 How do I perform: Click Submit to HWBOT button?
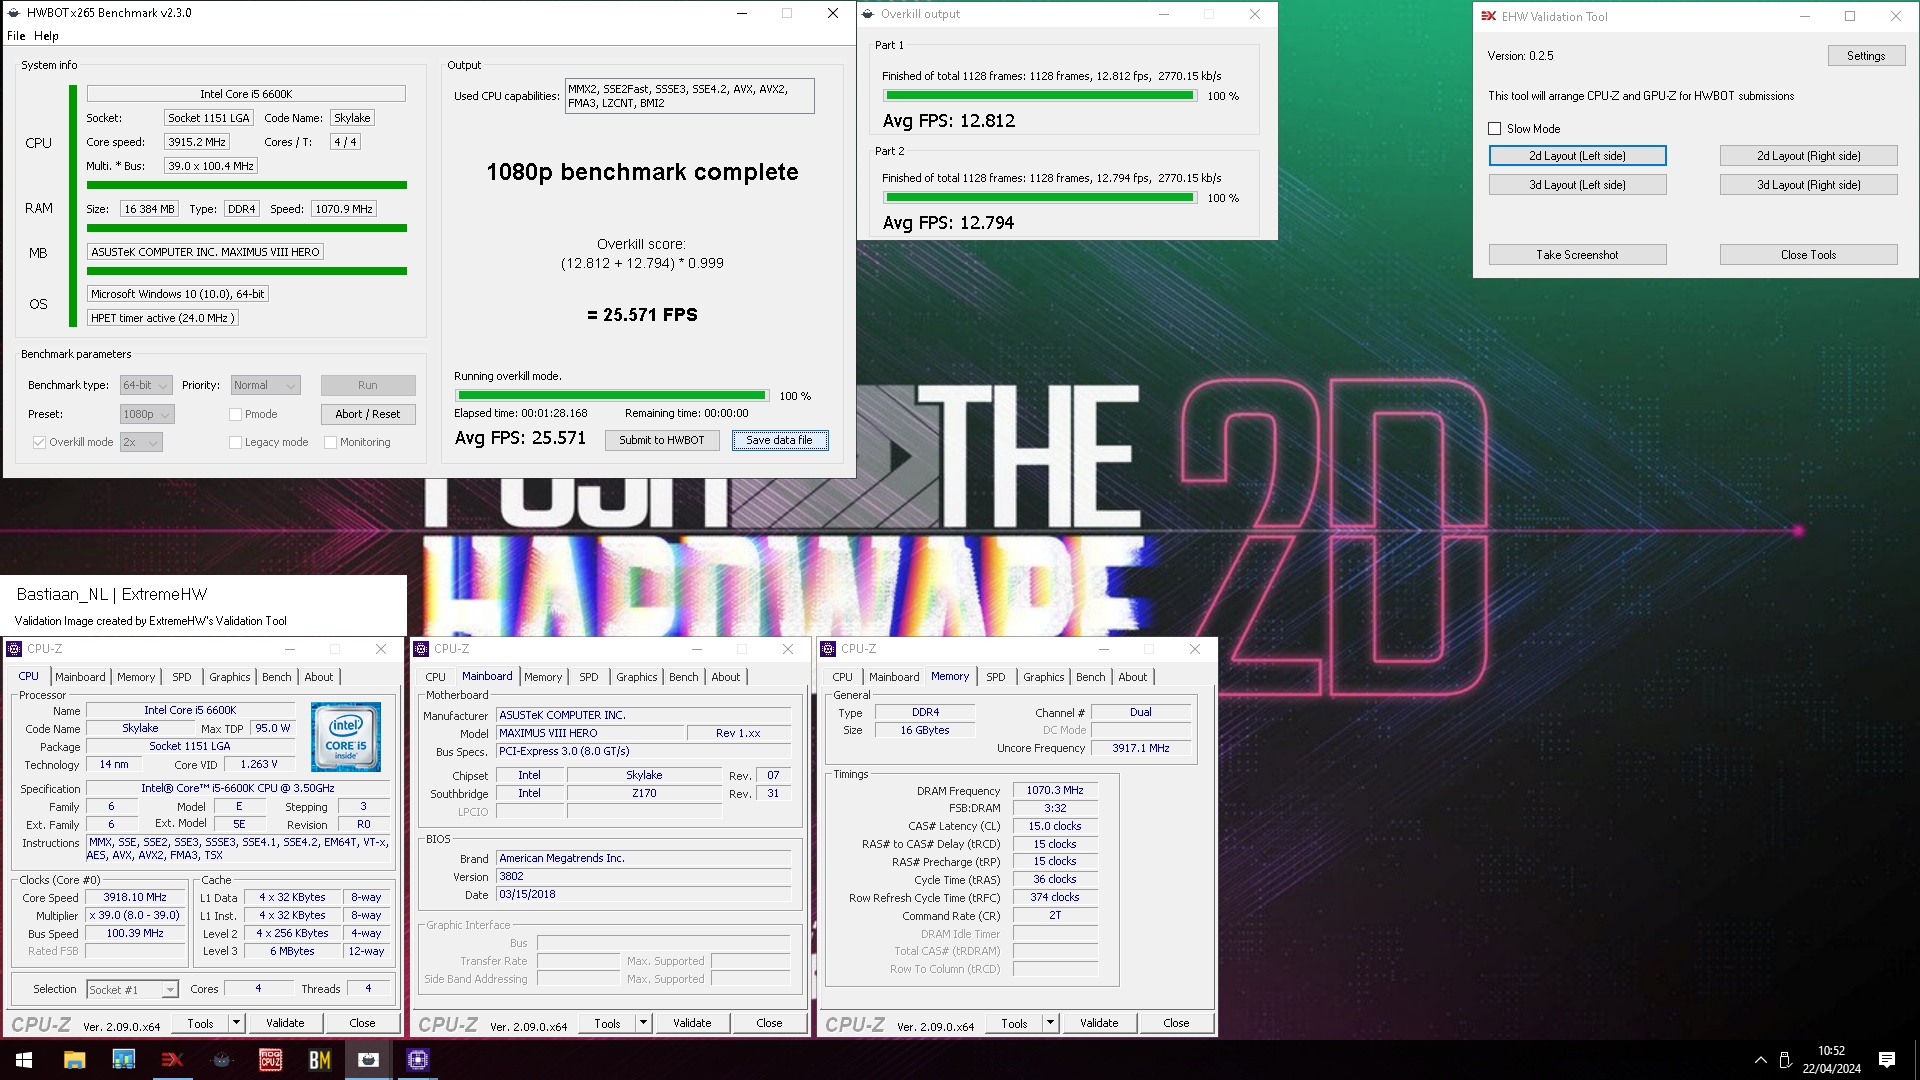(662, 440)
